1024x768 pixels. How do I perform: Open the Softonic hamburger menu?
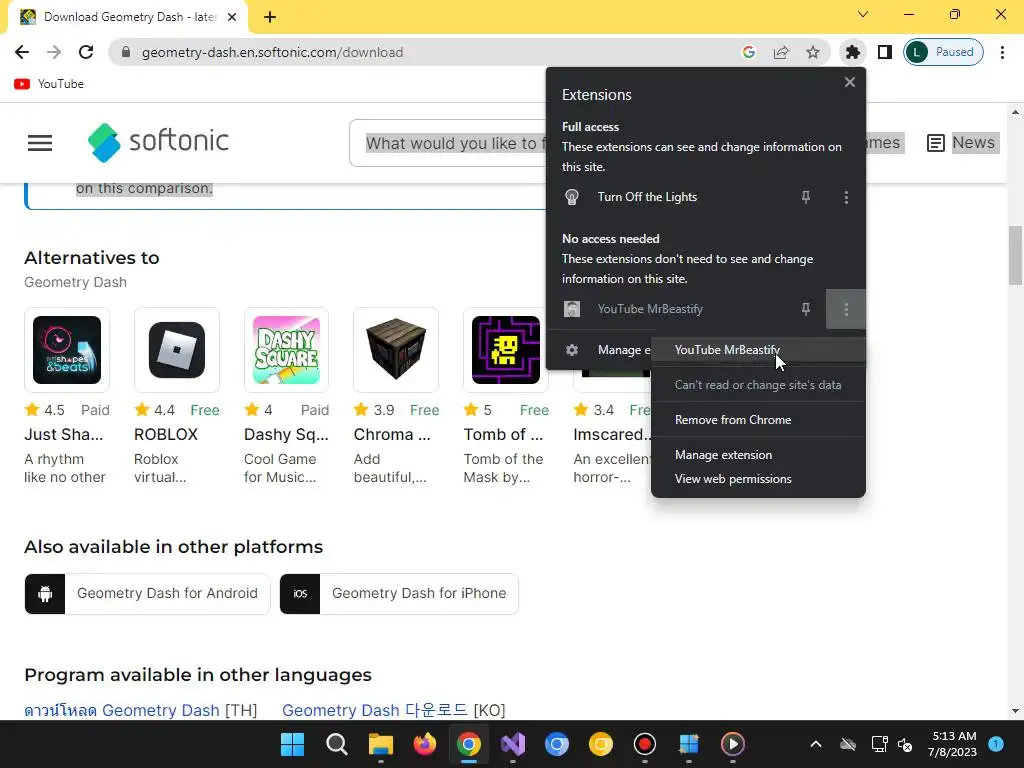[40, 142]
